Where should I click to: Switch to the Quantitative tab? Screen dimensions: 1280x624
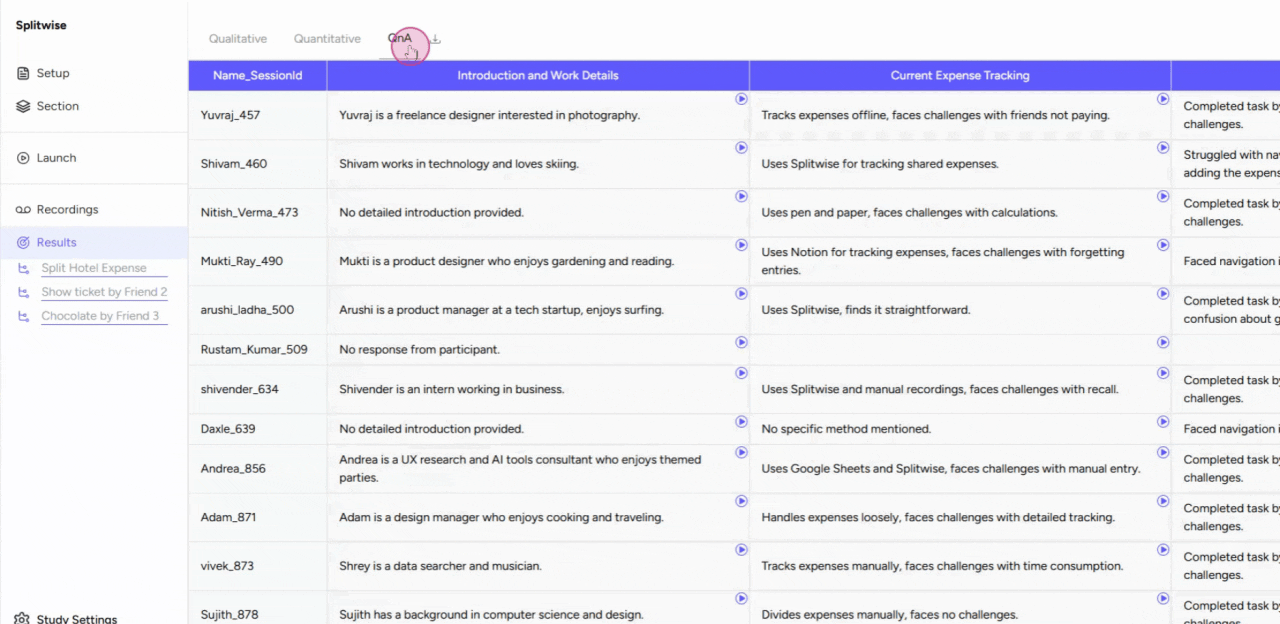pos(327,39)
